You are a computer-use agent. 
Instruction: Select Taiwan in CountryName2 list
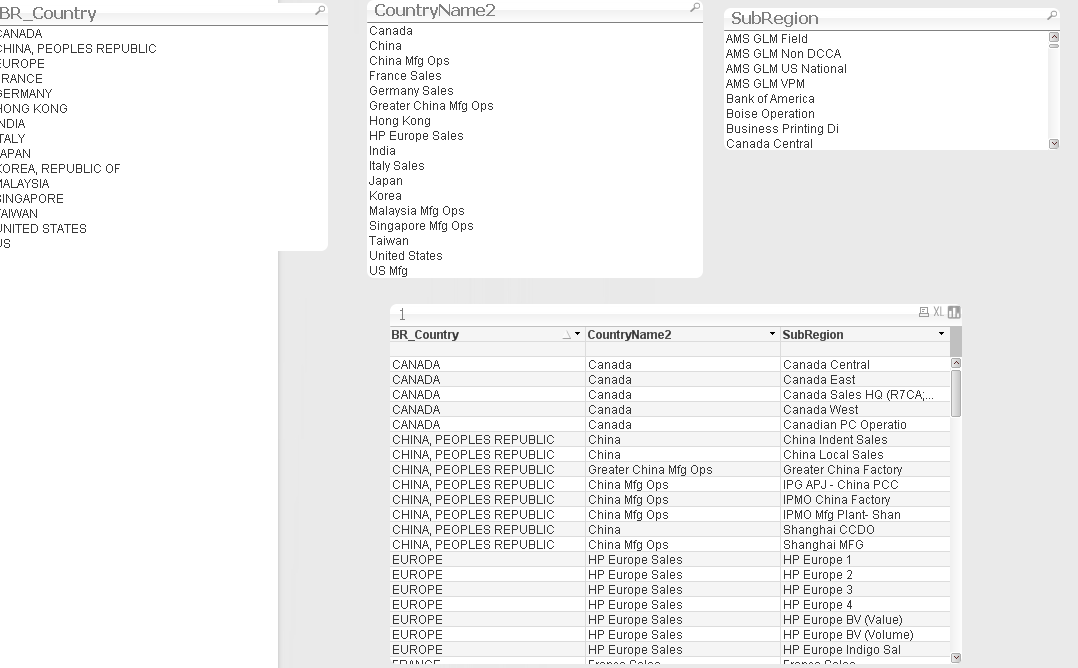click(388, 241)
